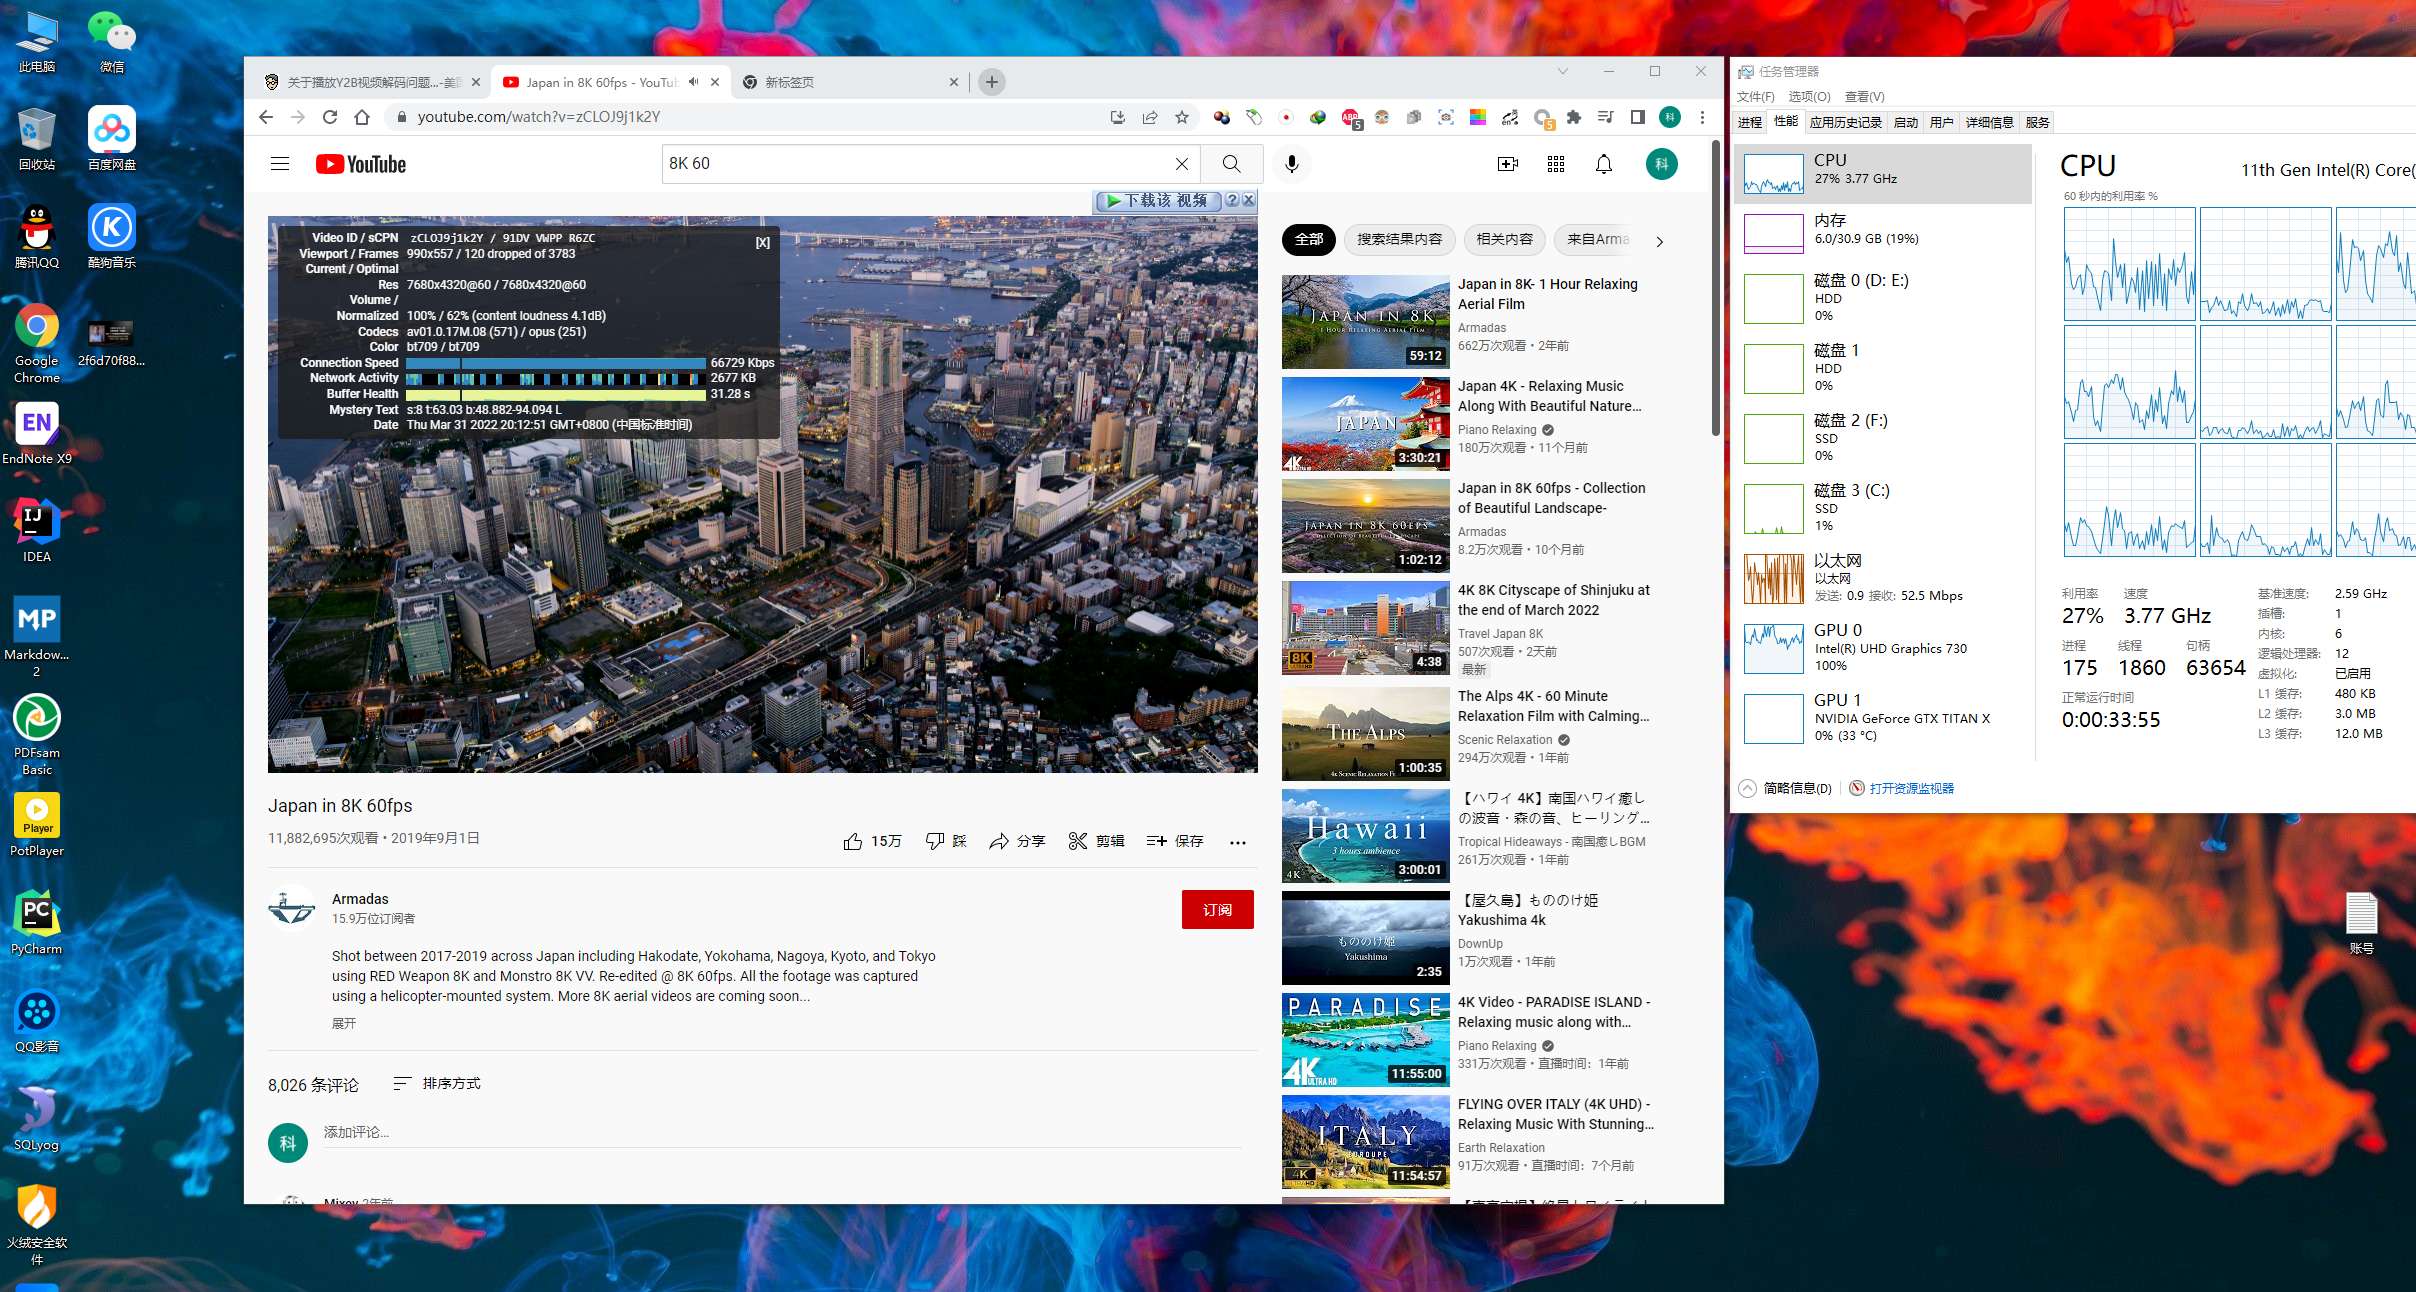Open PyCharm desktop icon

(x=37, y=923)
